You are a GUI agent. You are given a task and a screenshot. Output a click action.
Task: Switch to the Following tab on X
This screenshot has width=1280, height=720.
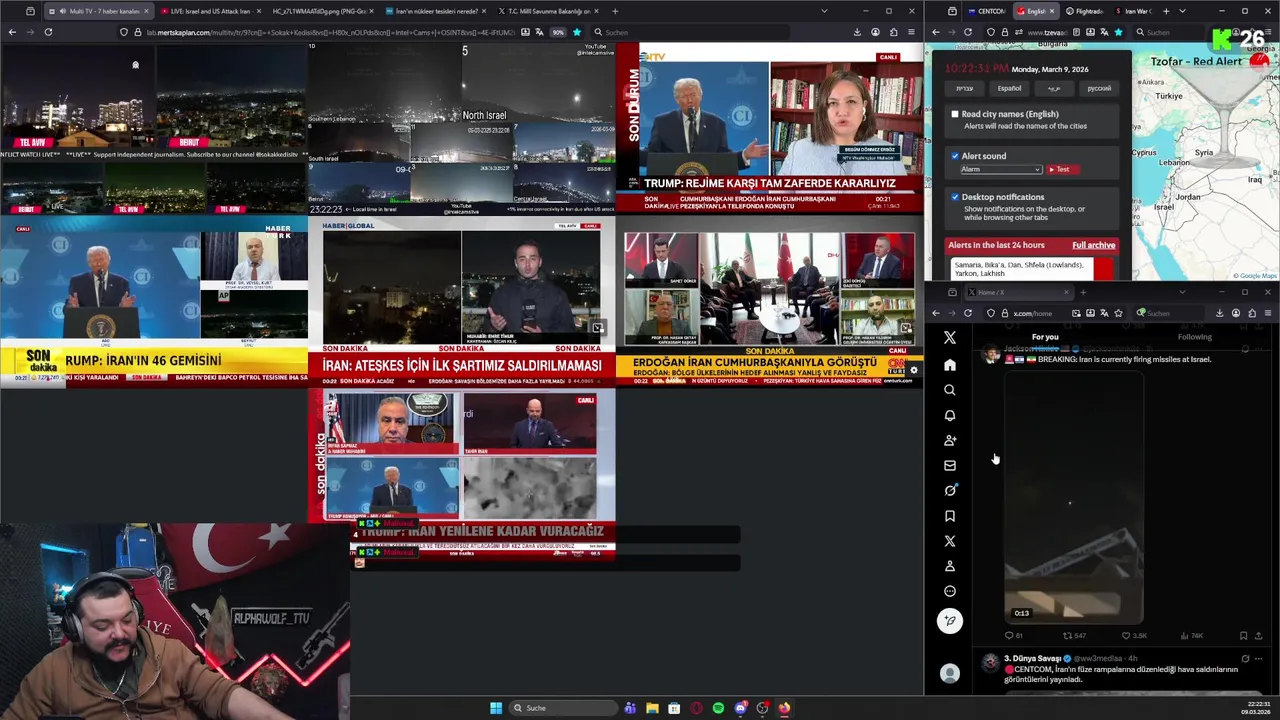[1194, 337]
